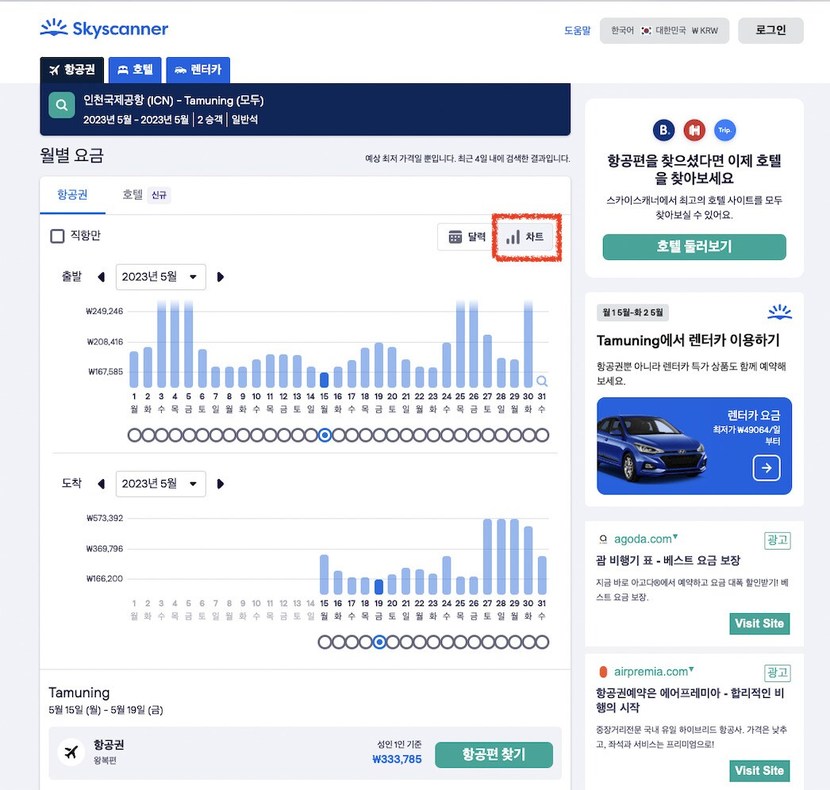
Task: Click the 광고 badge on airpremia ad
Action: [x=778, y=672]
